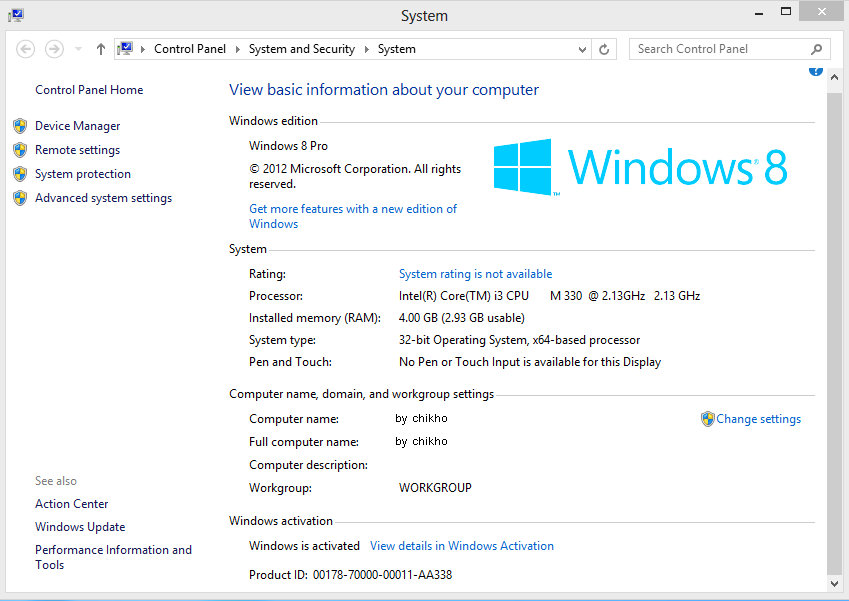The width and height of the screenshot is (849, 601).
Task: Open Windows Update
Action: pyautogui.click(x=80, y=527)
